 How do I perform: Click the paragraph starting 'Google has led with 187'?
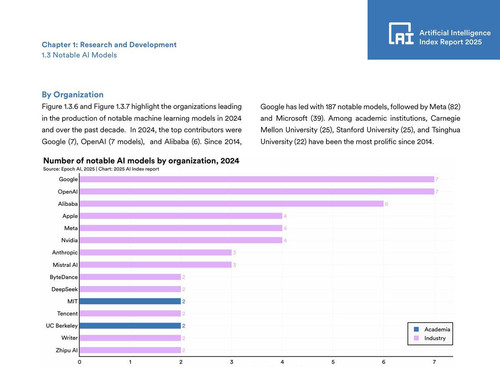[360, 124]
